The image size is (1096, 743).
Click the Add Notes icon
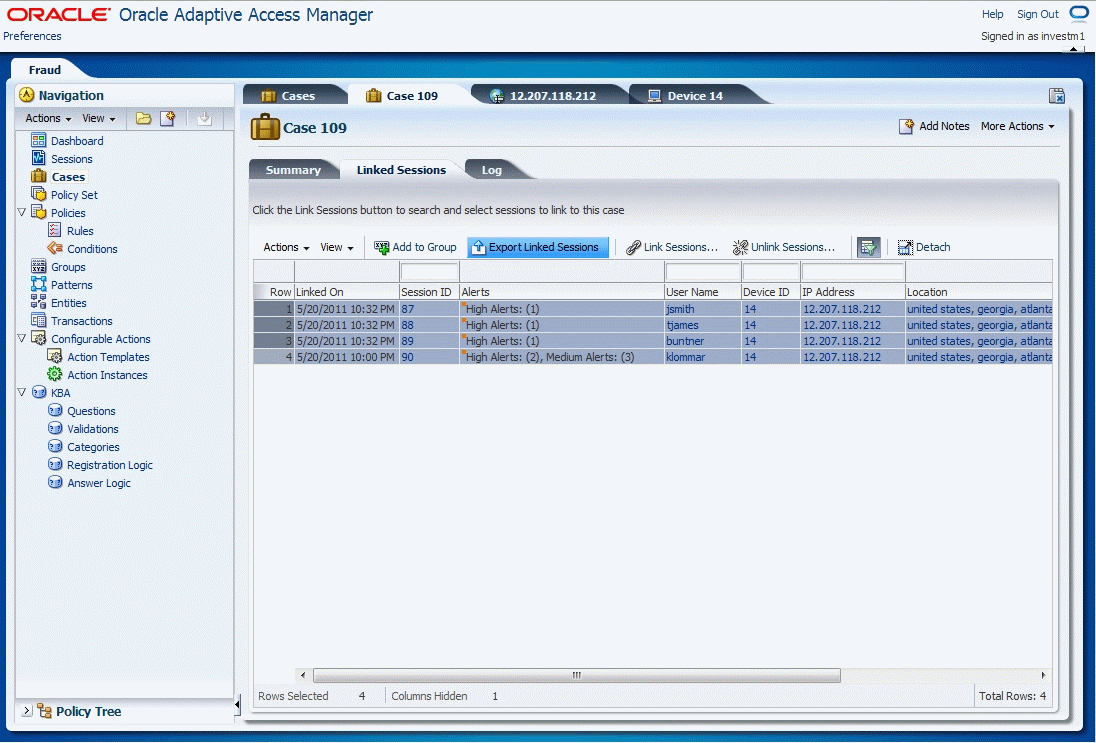pos(908,126)
